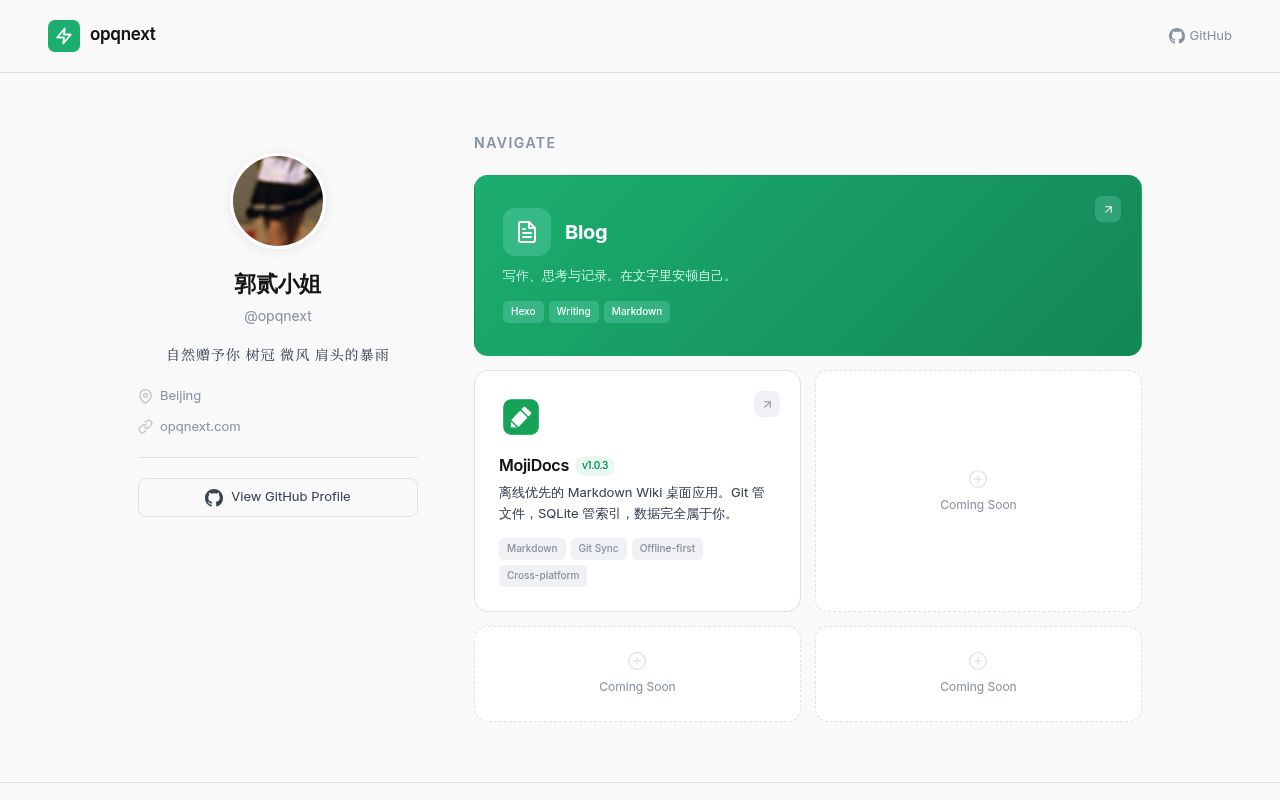1280x800 pixels.
Task: Open the GitHub link in header
Action: coord(1200,36)
